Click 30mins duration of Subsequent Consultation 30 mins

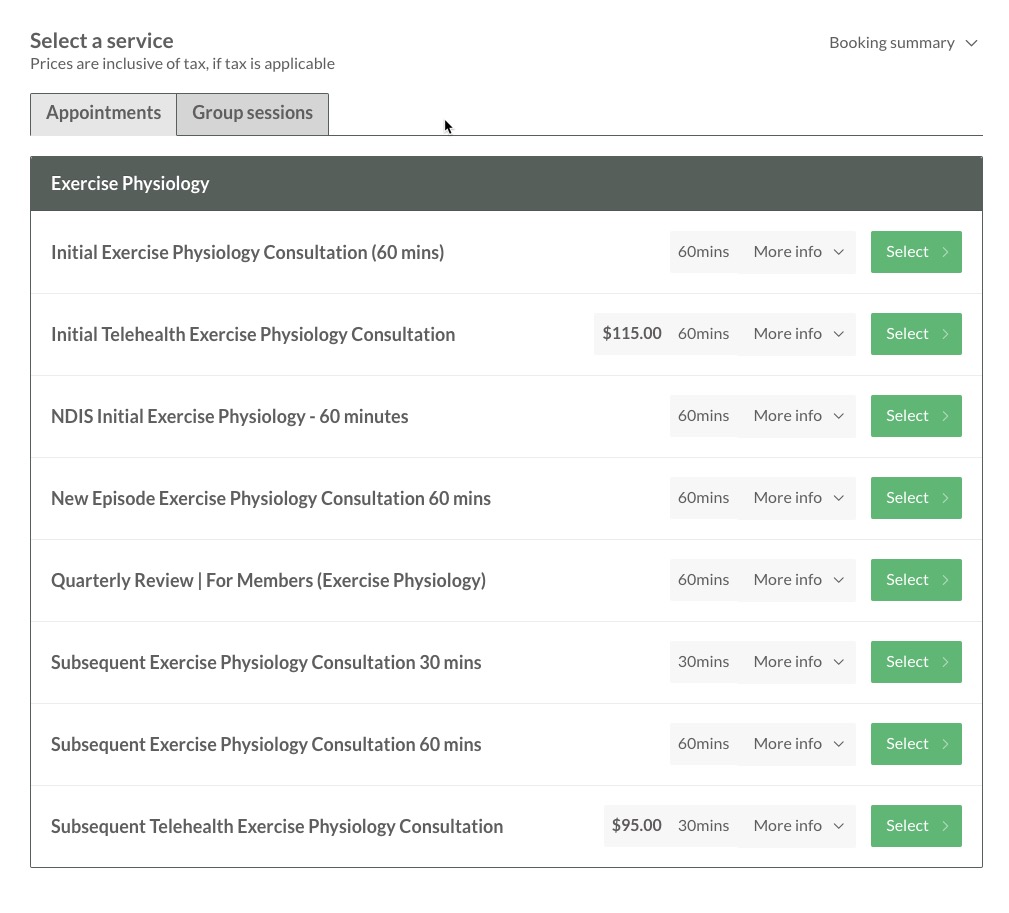[703, 661]
